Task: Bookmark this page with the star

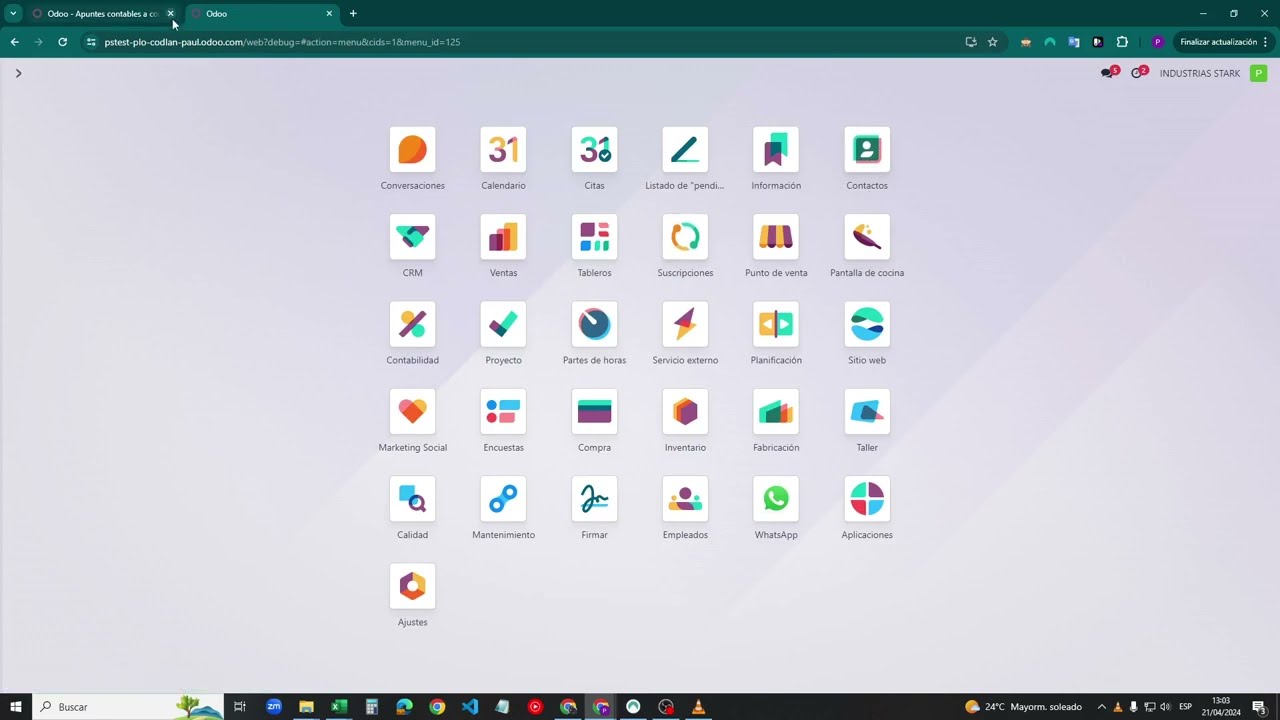Action: (x=992, y=42)
